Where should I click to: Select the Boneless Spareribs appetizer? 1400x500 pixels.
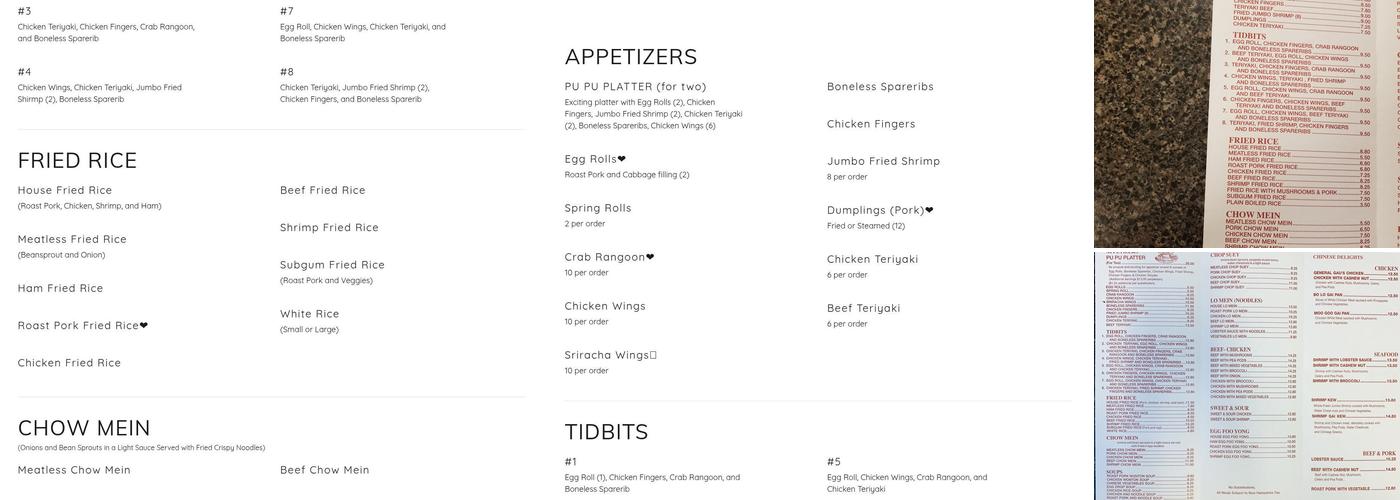click(880, 87)
